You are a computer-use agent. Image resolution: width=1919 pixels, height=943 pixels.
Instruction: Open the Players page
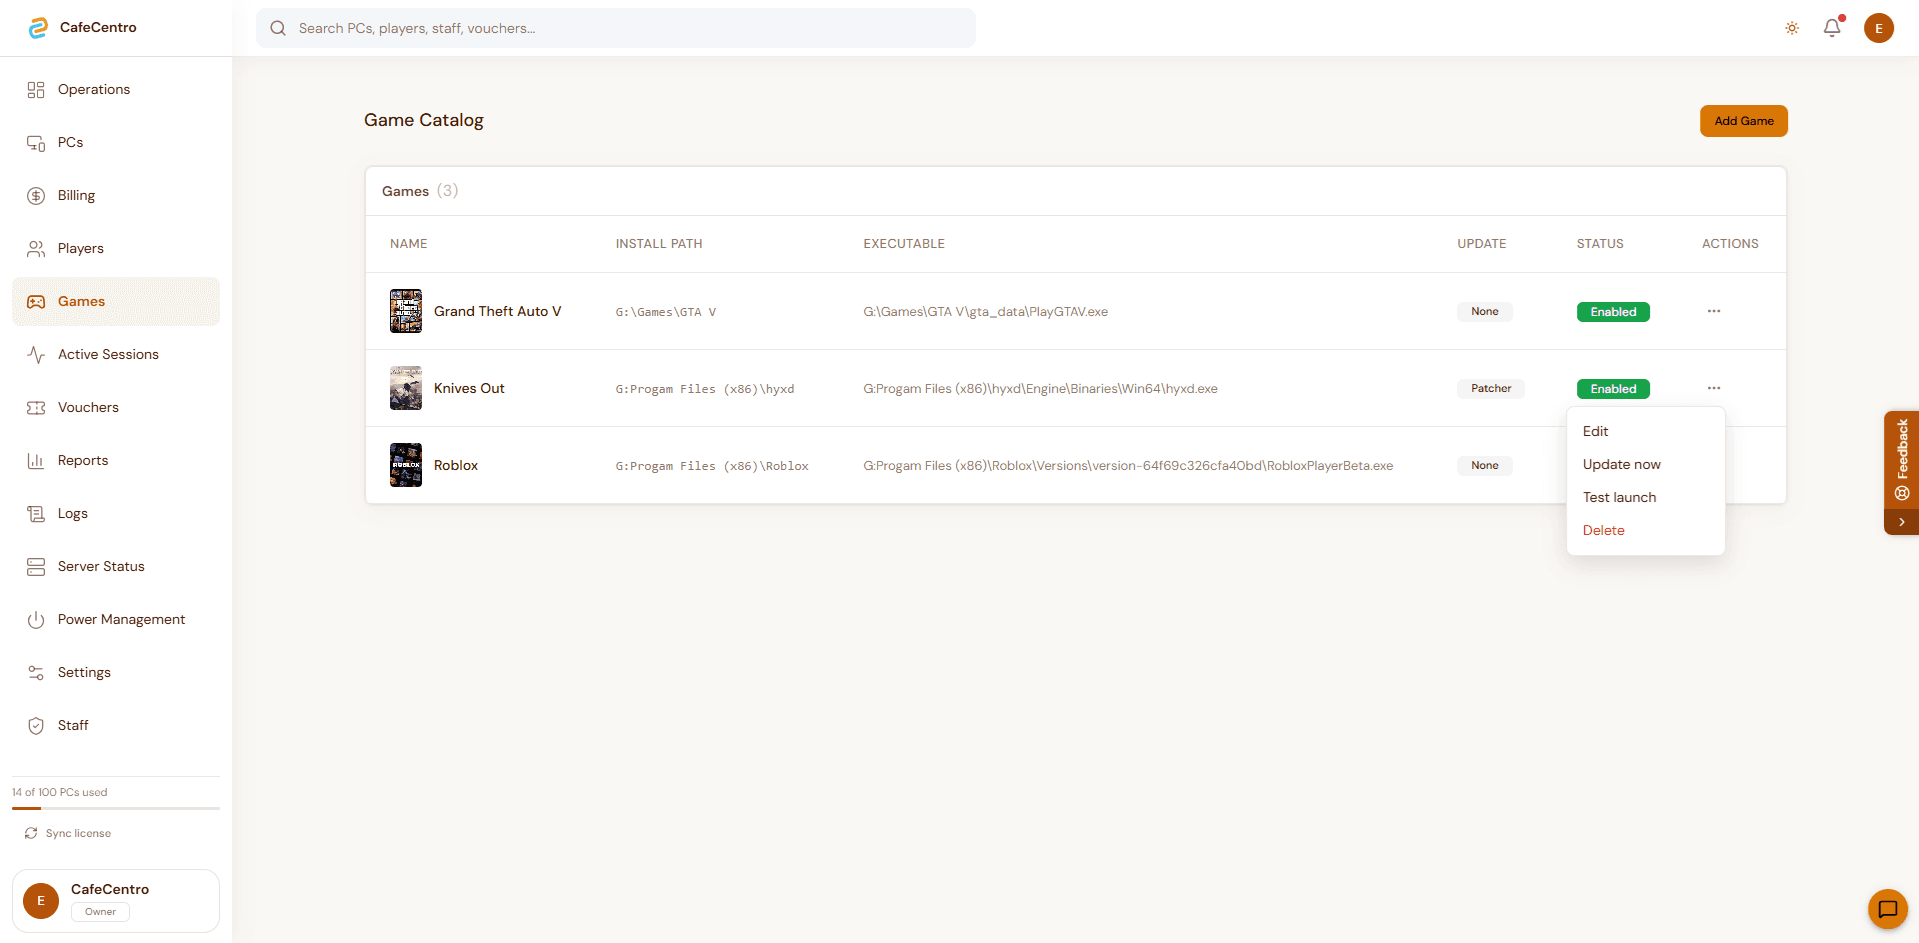[116, 249]
